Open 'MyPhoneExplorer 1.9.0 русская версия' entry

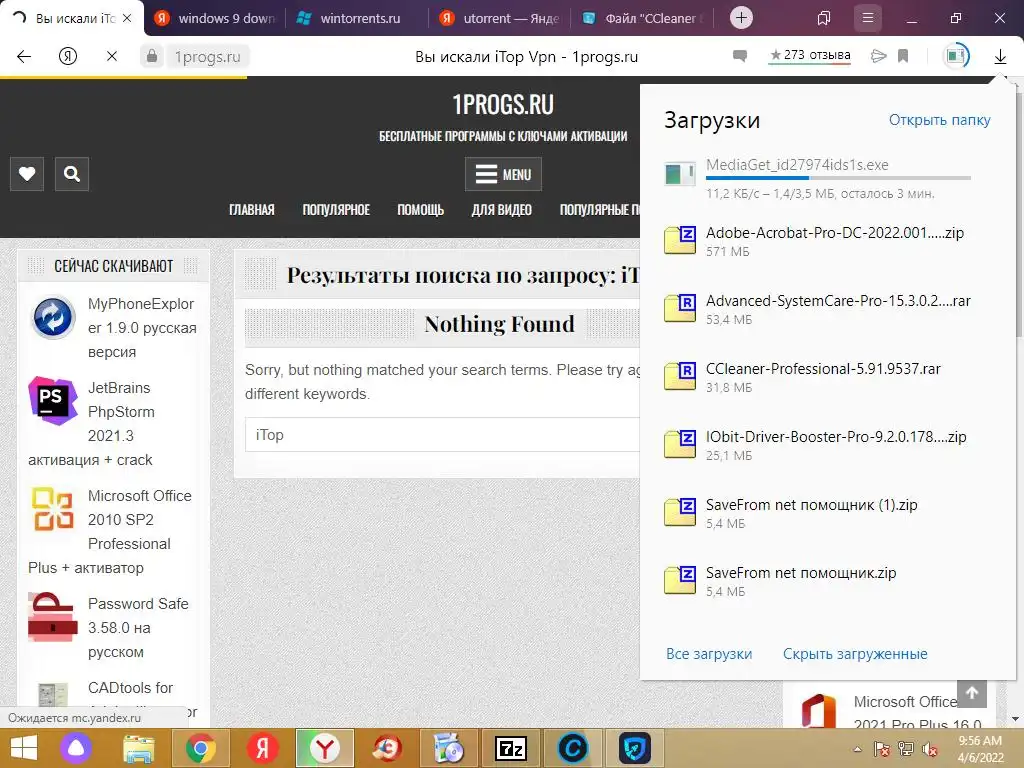pos(142,328)
